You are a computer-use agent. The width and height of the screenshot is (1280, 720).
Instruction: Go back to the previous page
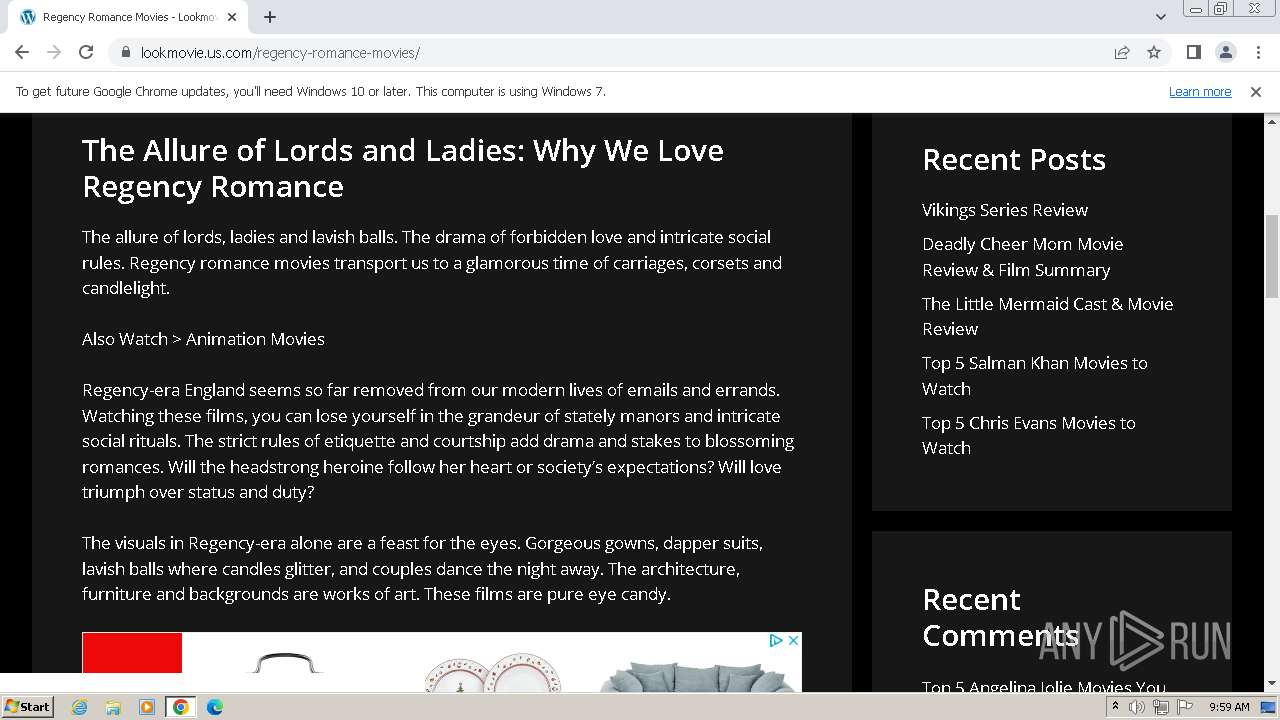tap(22, 52)
